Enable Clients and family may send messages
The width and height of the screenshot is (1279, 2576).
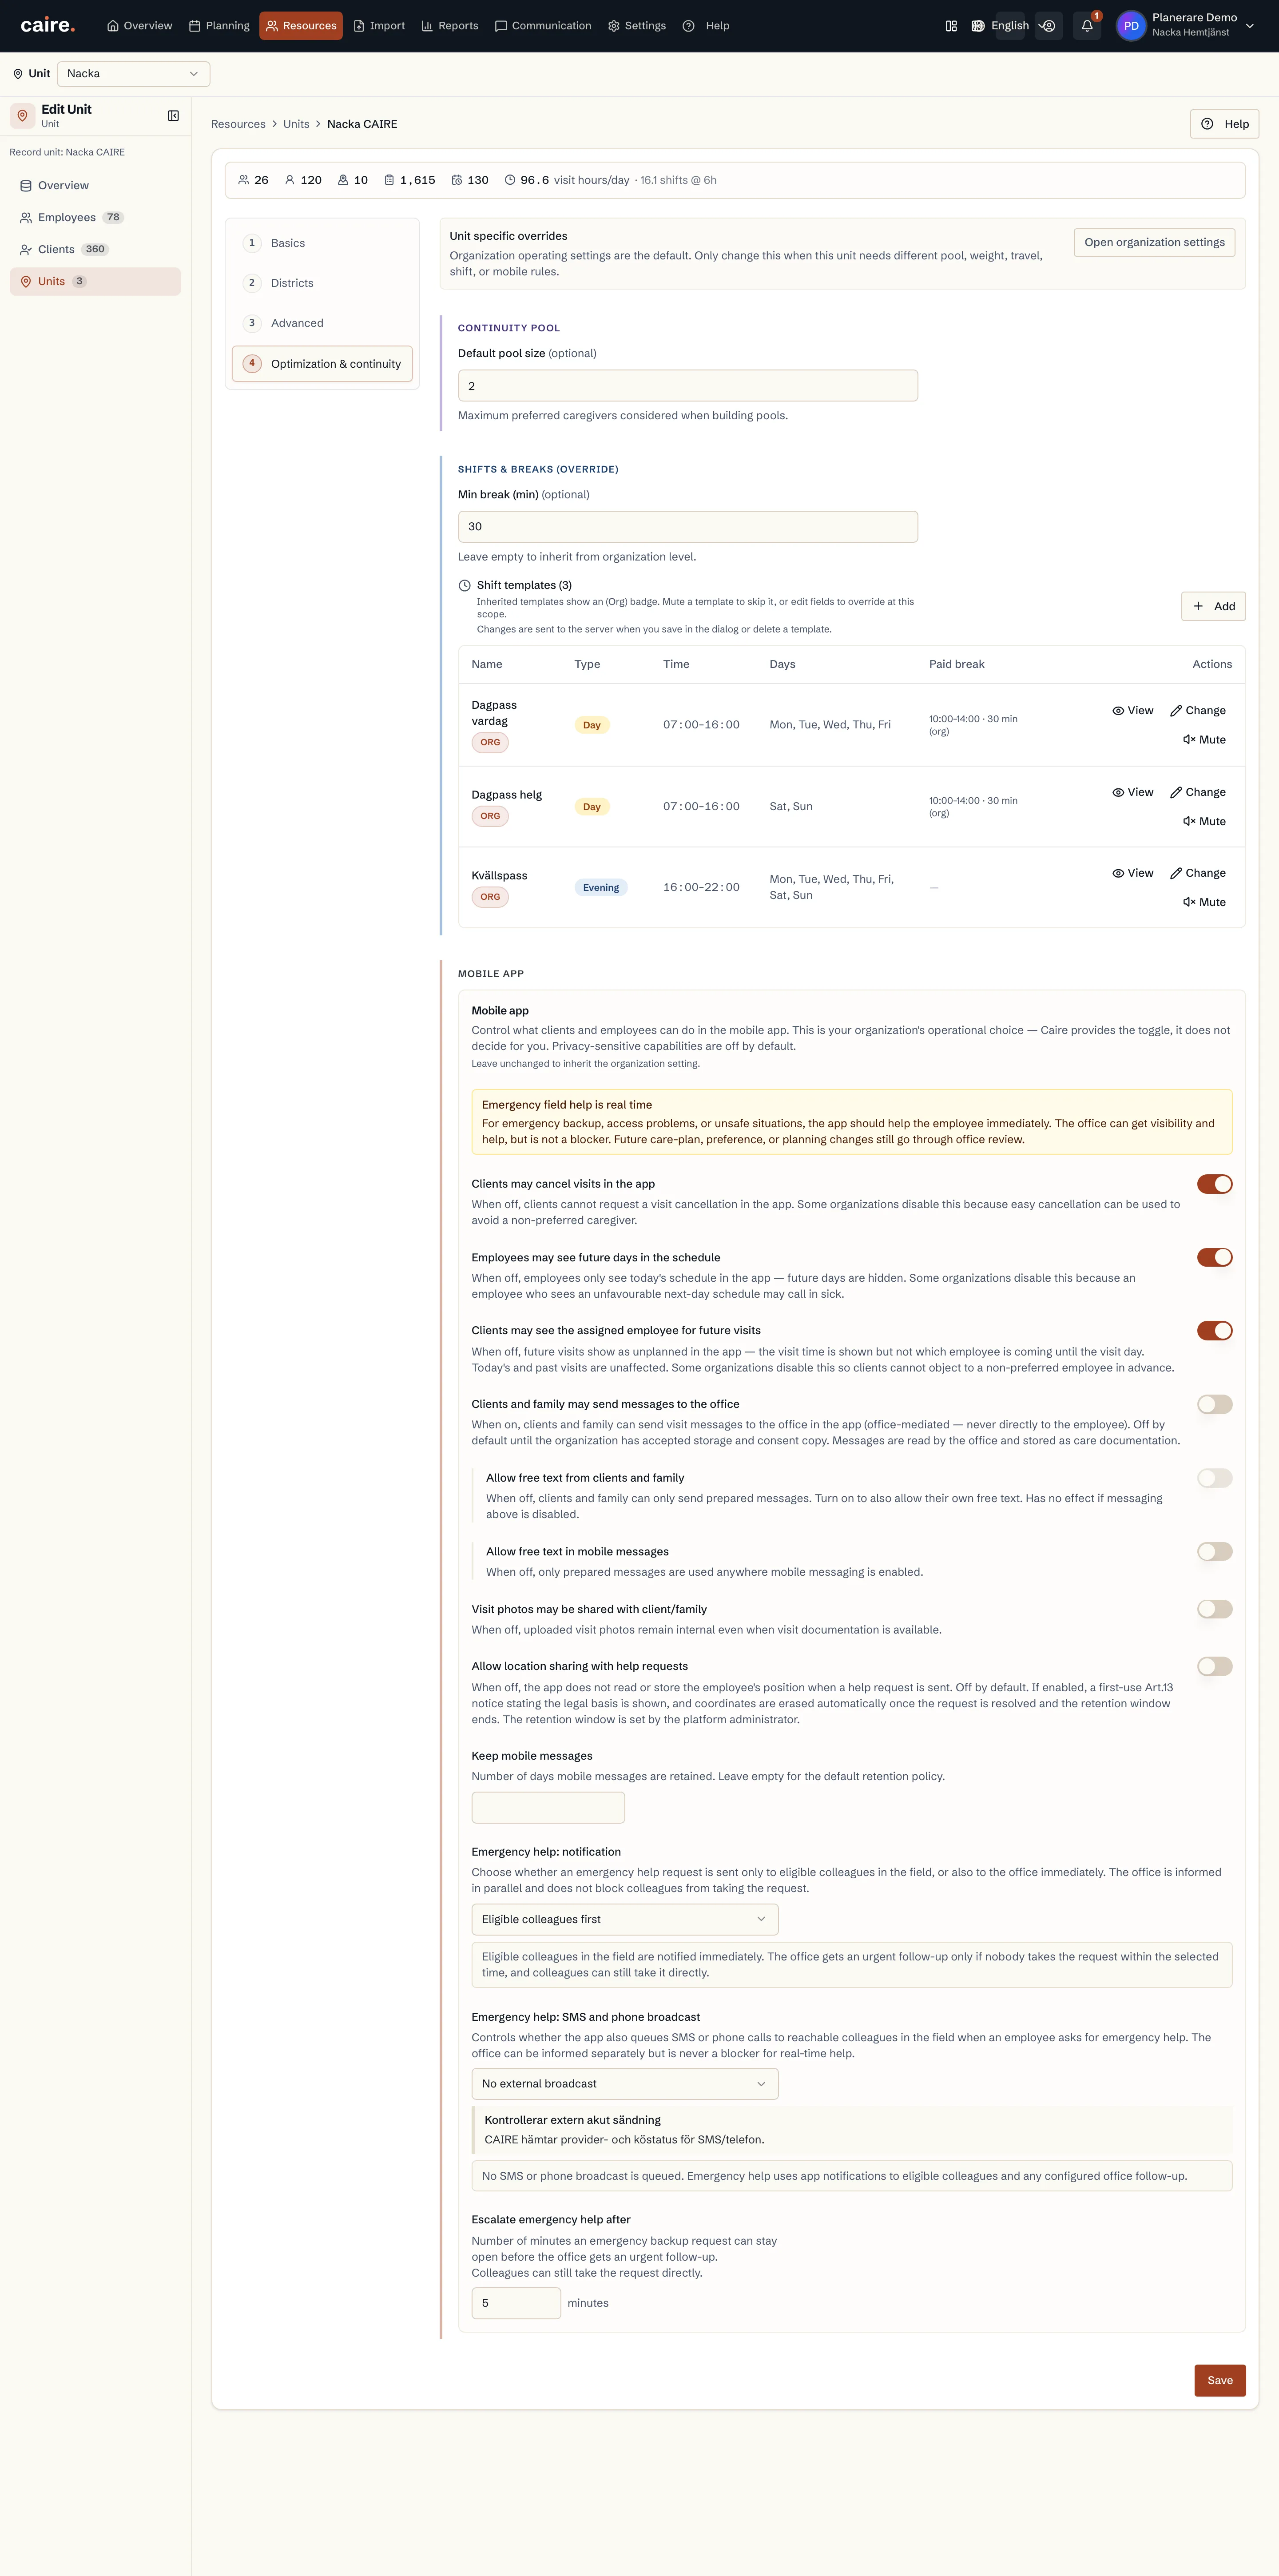[x=1214, y=1405]
